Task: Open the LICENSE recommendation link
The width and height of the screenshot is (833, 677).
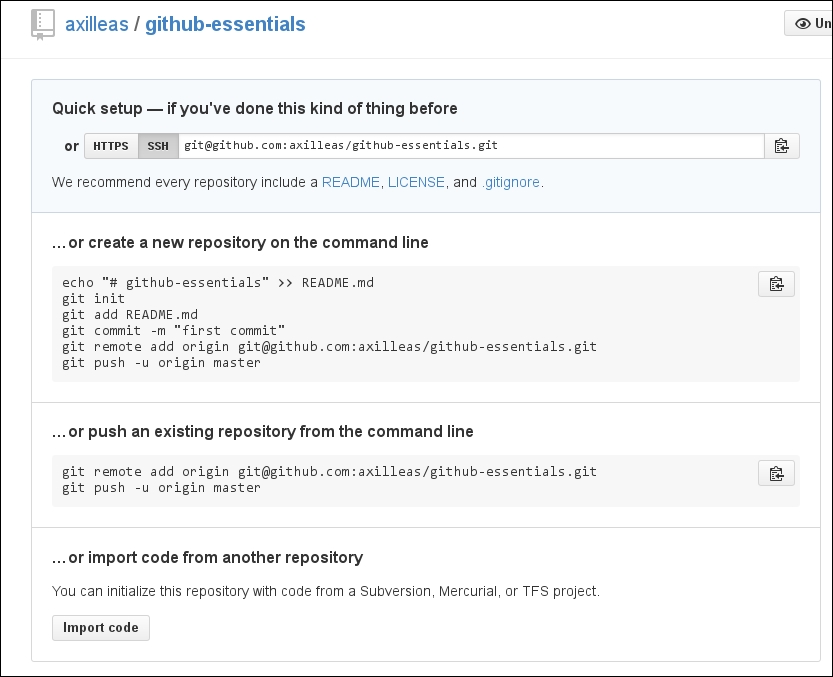Action: [x=416, y=182]
